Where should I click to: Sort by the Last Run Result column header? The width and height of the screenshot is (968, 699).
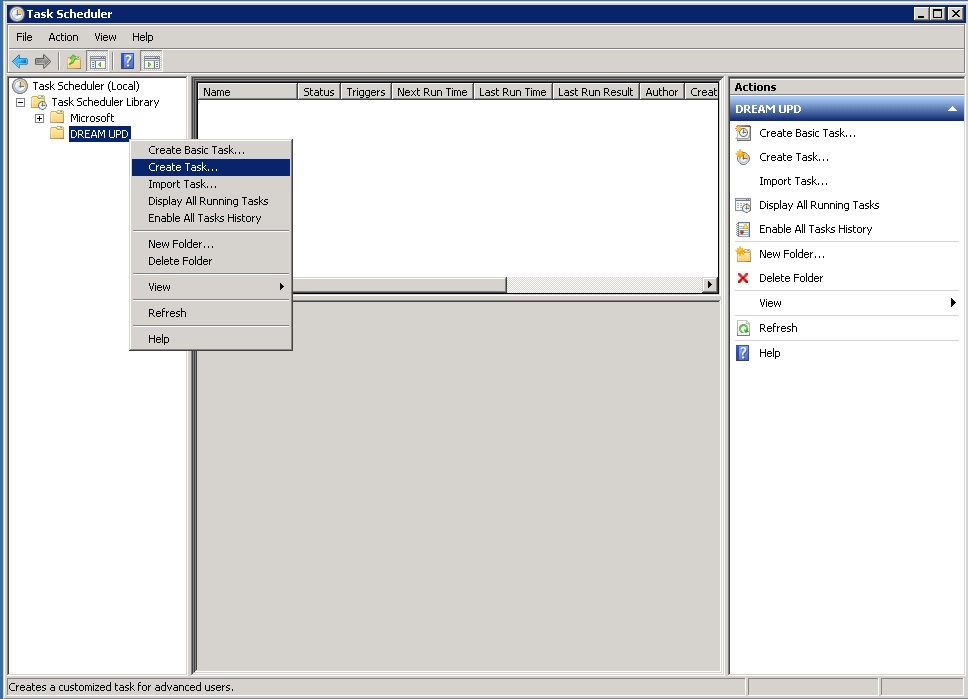click(x=596, y=91)
